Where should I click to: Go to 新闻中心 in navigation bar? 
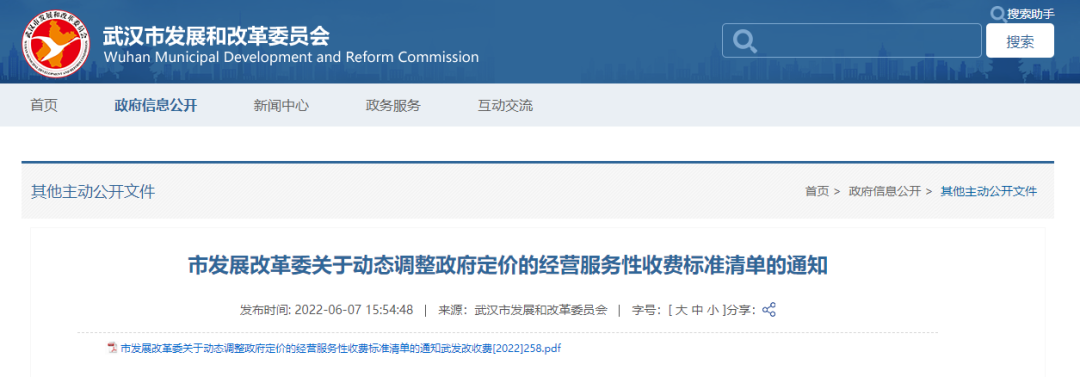[281, 105]
